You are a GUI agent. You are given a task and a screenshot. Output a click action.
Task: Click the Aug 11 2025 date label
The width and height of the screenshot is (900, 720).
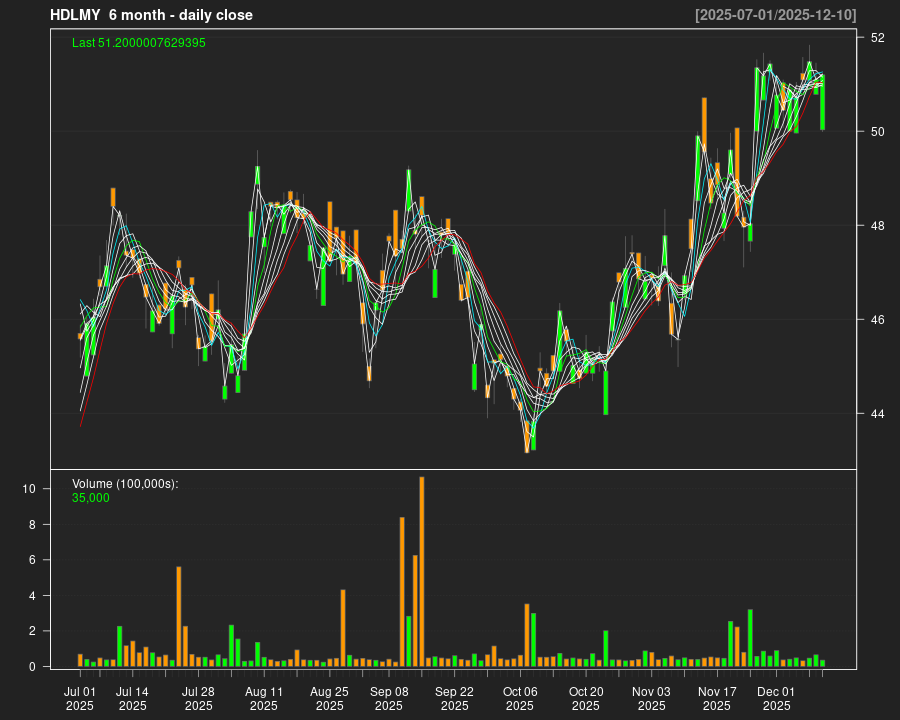click(264, 698)
